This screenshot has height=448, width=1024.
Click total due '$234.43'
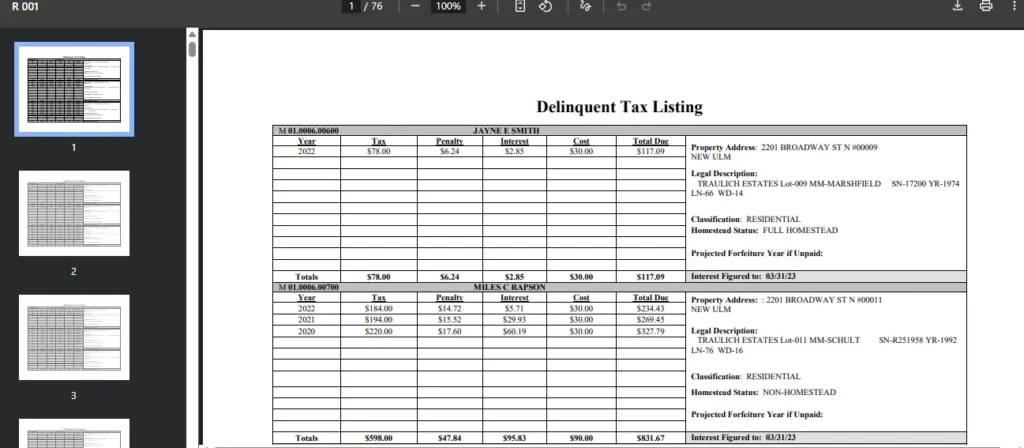pos(650,308)
